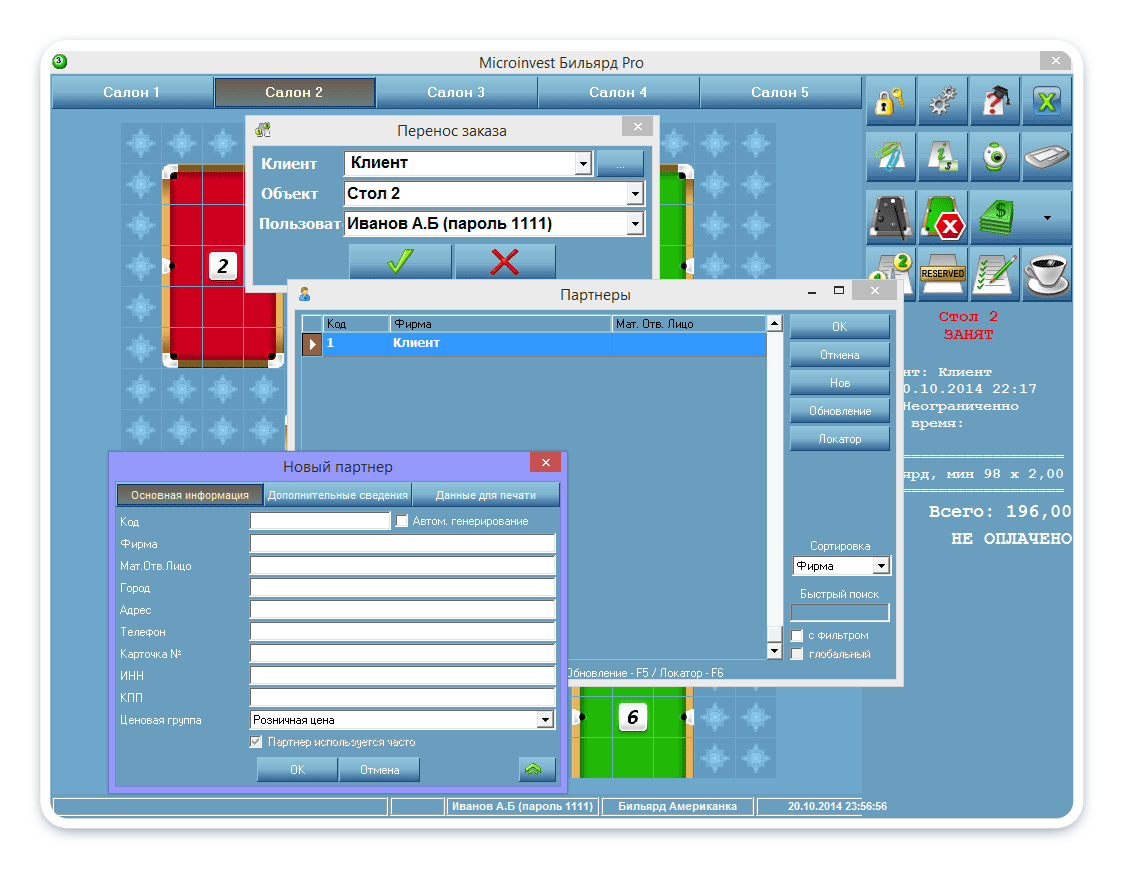Open settings with the gears icon
The image size is (1124, 869).
click(x=942, y=102)
